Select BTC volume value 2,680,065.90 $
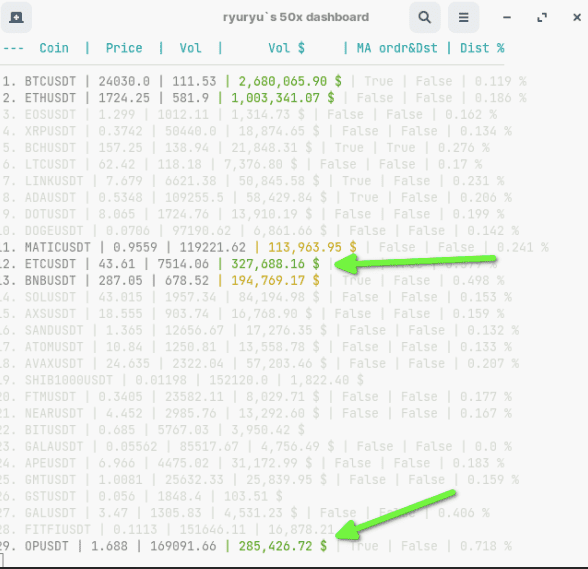The width and height of the screenshot is (588, 569). point(290,81)
